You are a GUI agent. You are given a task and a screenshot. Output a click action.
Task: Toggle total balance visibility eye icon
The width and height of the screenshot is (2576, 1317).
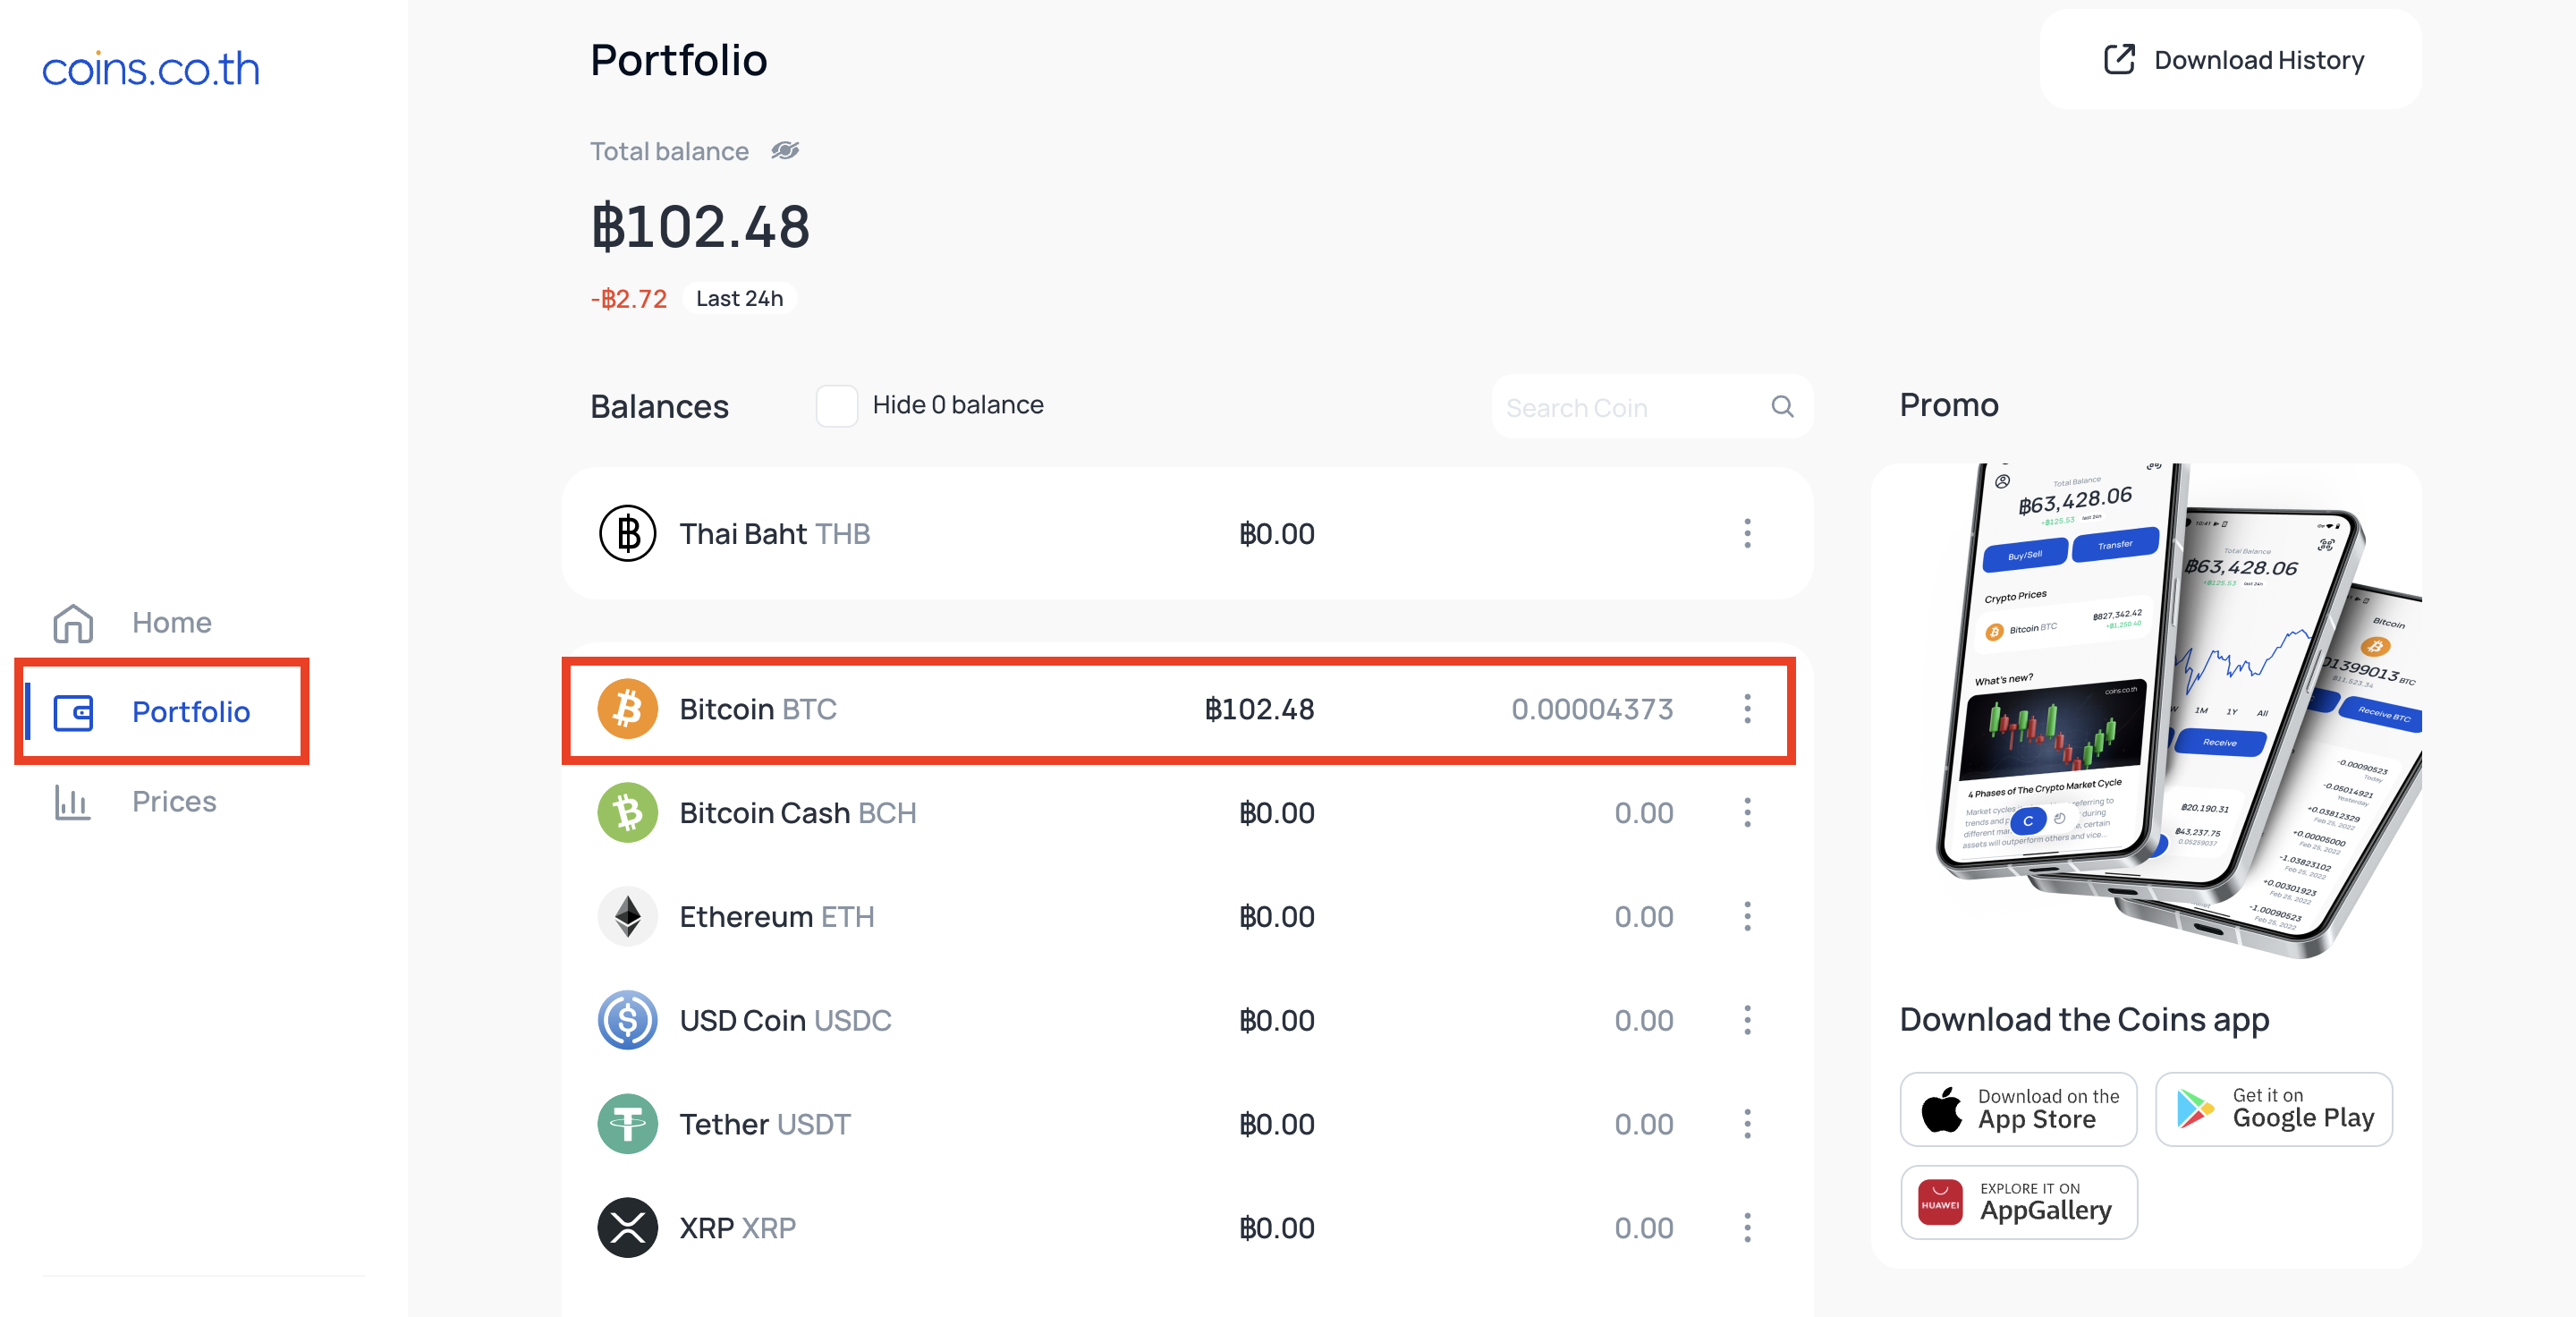pyautogui.click(x=786, y=151)
